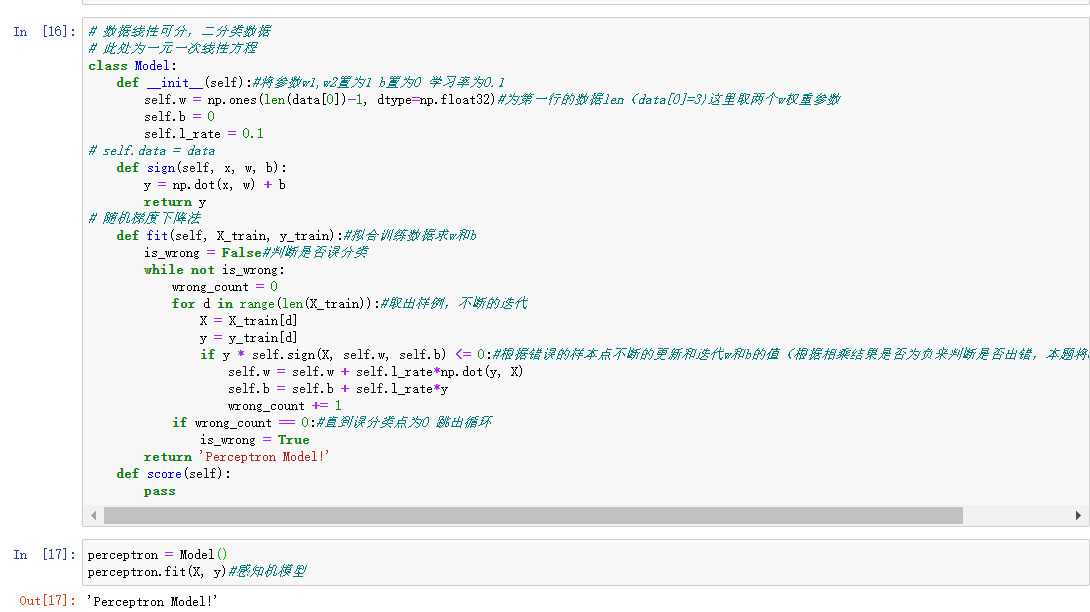Click the 'self.b = 0' line

coord(179,117)
